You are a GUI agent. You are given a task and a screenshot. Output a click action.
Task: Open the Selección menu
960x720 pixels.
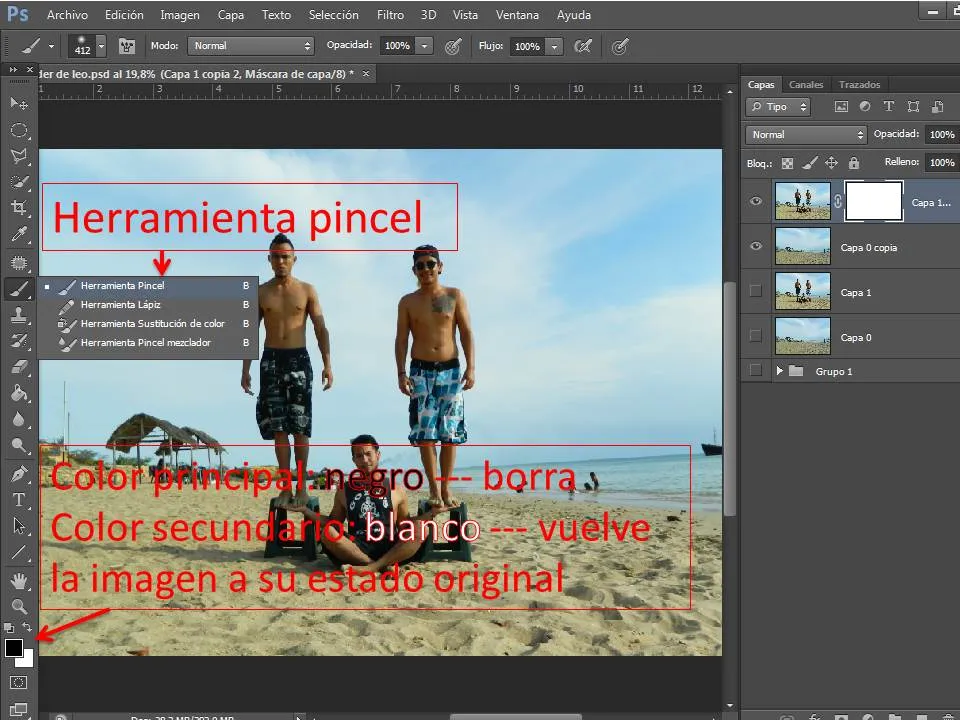[334, 15]
